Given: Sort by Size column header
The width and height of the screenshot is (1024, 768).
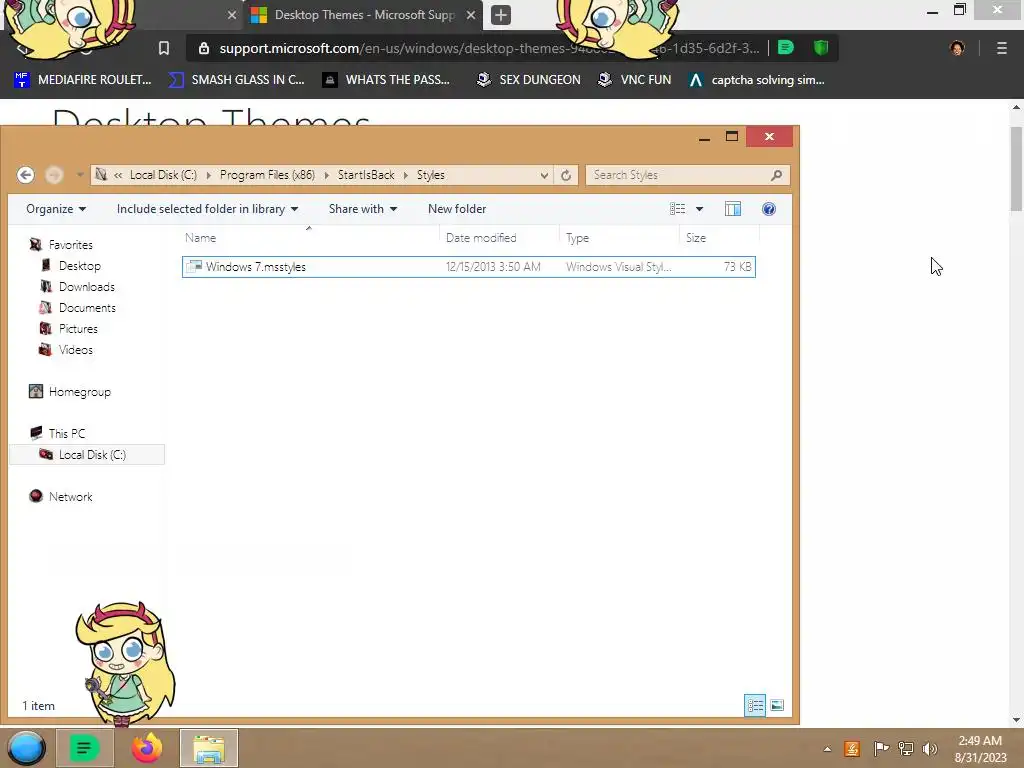Looking at the screenshot, I should [x=719, y=238].
